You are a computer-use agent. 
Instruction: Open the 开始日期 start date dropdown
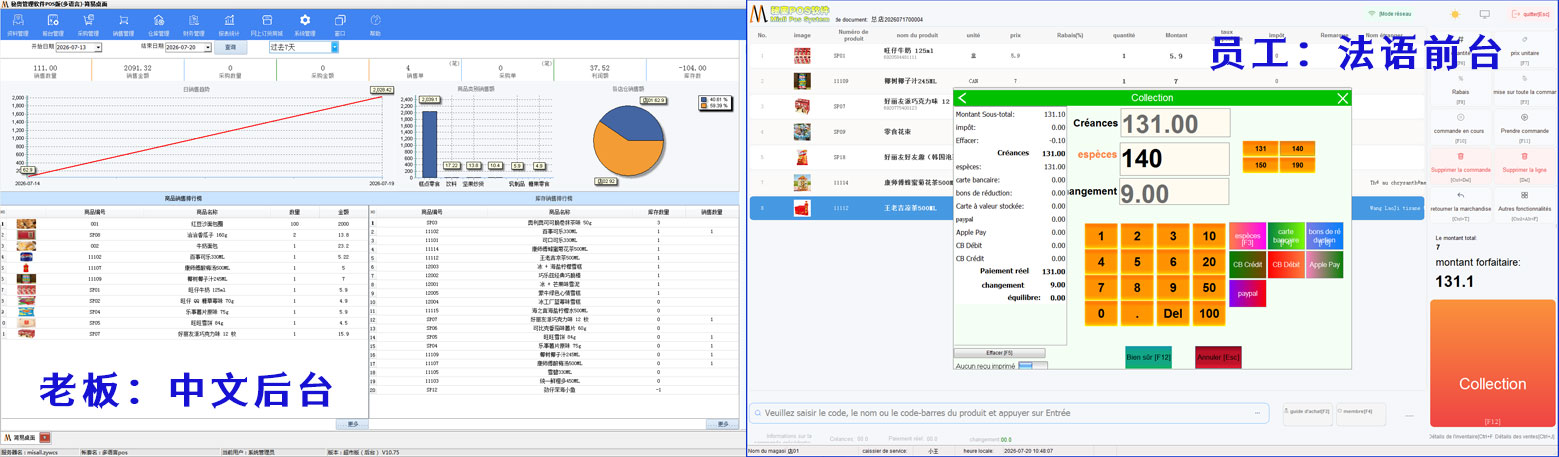click(x=100, y=47)
